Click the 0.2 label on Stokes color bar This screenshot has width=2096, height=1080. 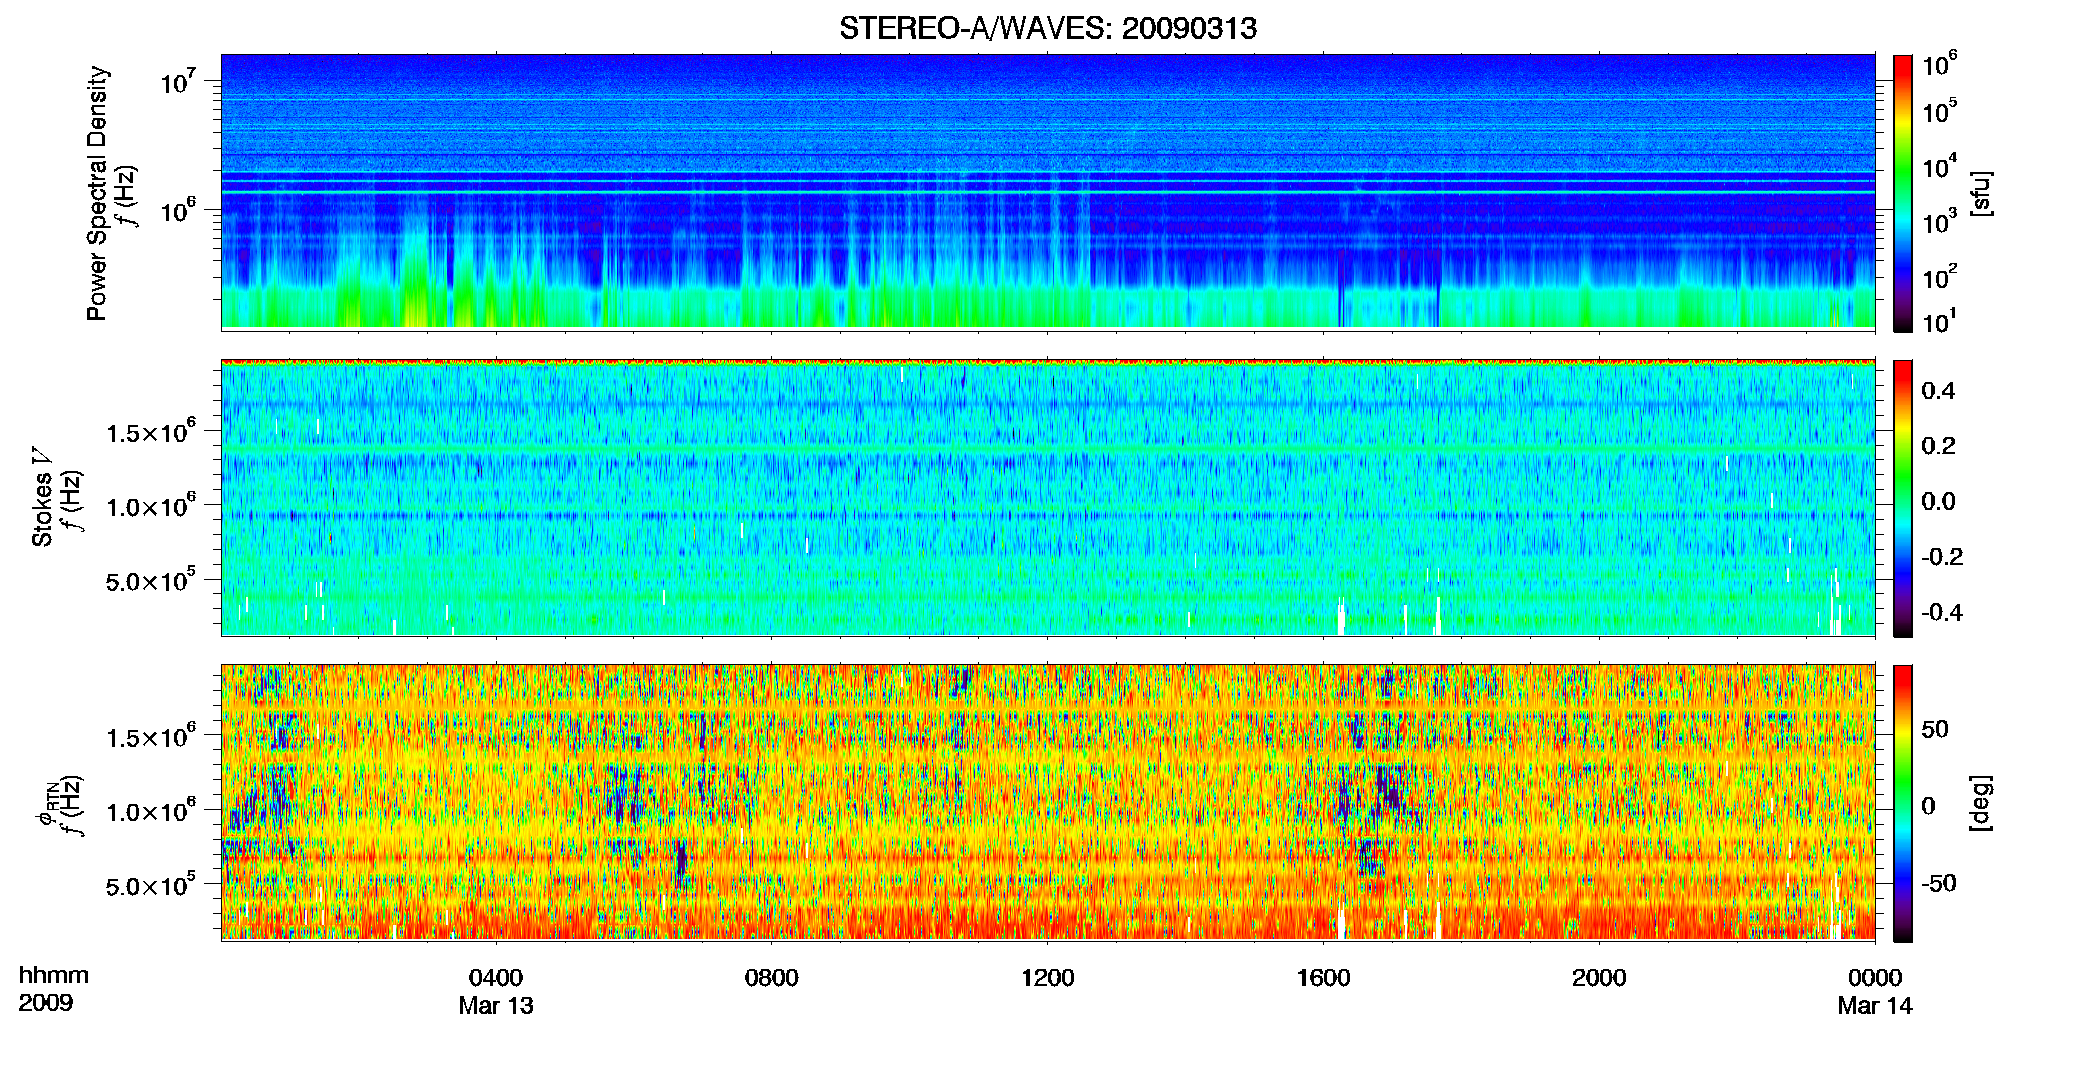(x=1938, y=446)
